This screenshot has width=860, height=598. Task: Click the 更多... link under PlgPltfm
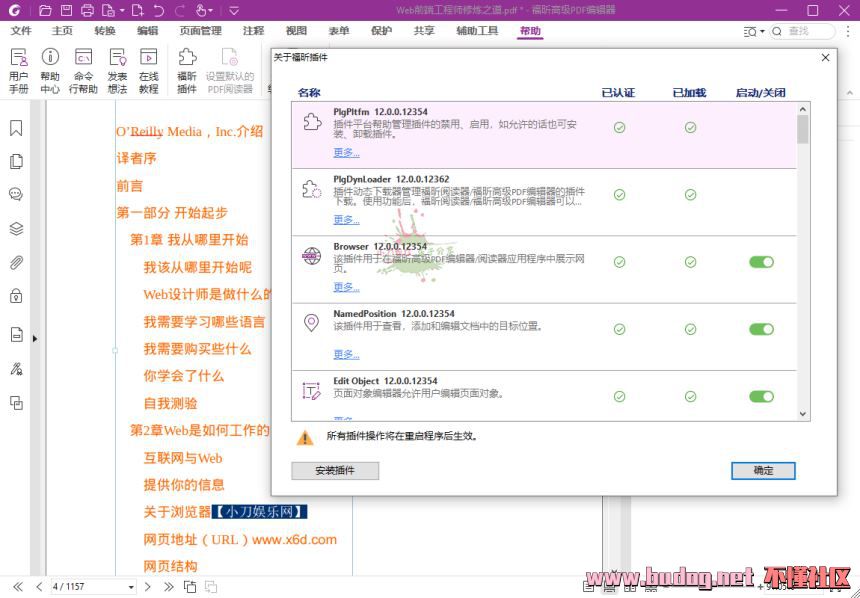[346, 153]
